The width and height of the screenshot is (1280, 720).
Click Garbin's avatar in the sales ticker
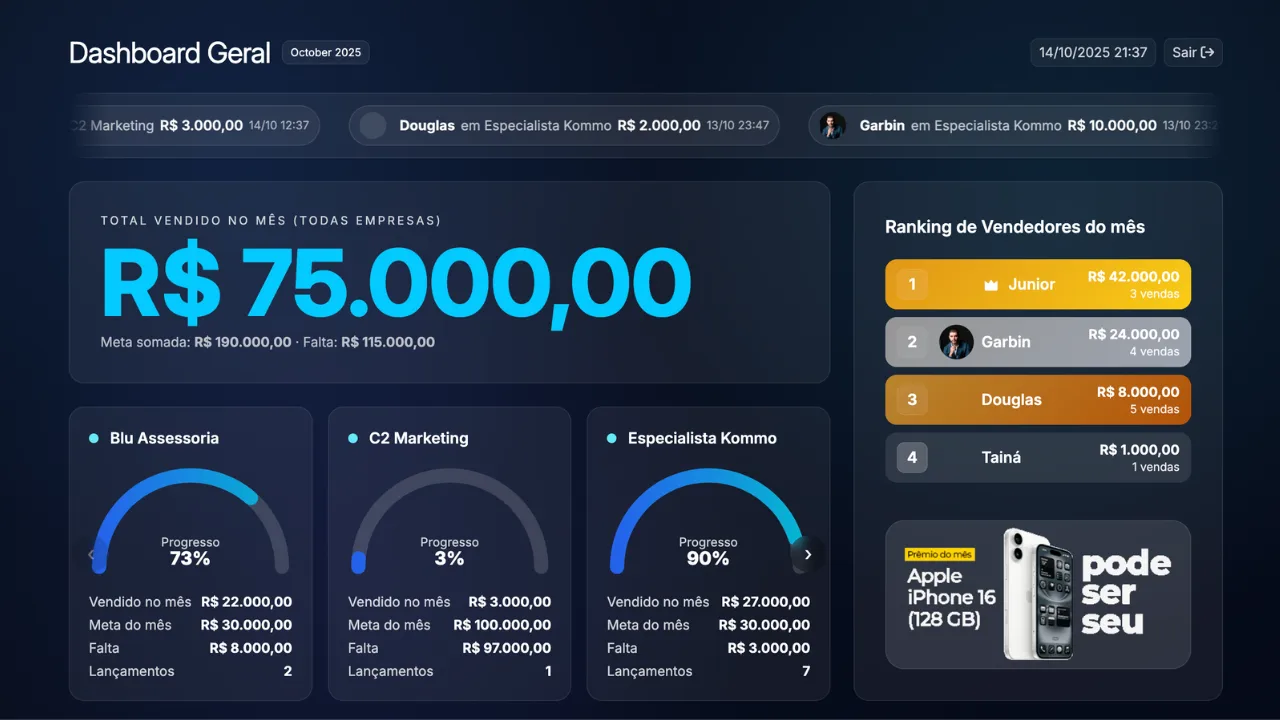pos(832,126)
